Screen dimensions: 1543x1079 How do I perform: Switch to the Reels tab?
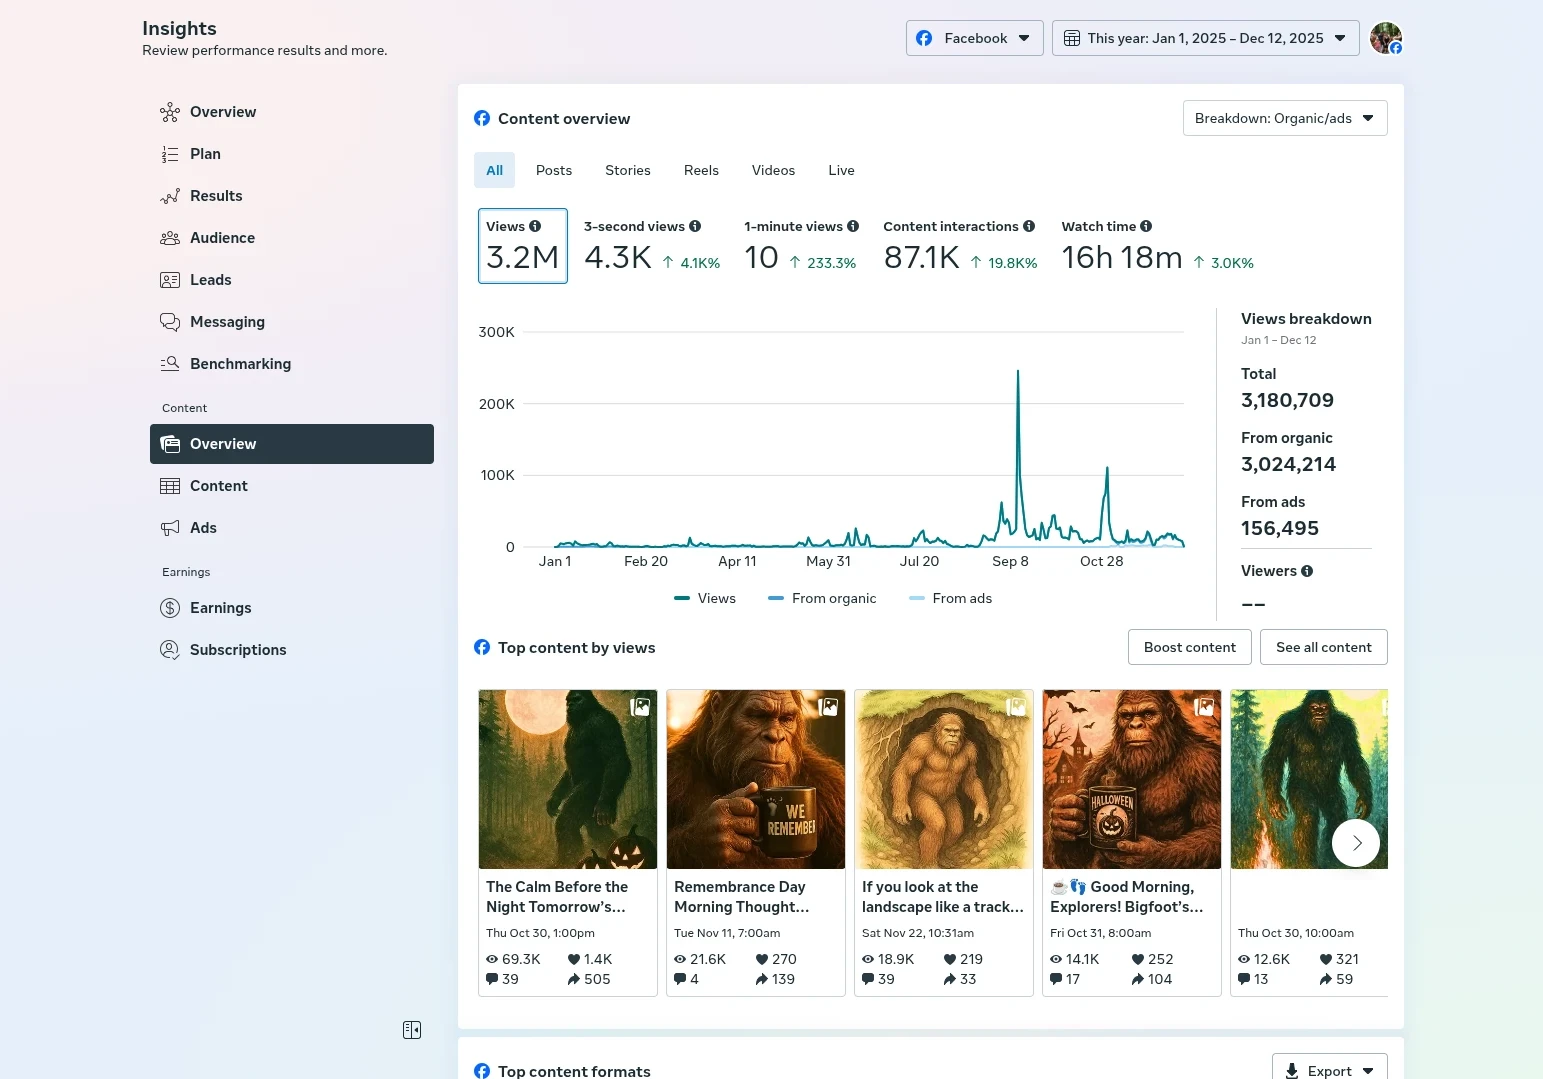point(701,170)
